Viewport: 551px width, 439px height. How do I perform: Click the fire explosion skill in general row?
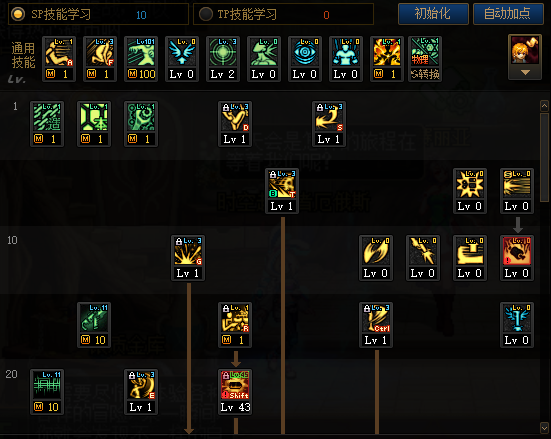coord(387,59)
